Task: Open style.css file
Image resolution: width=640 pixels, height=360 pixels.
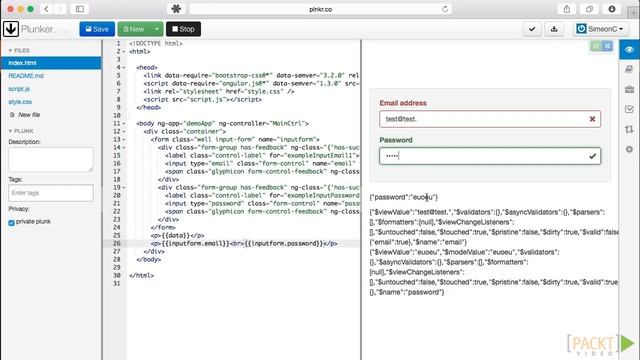Action: pyautogui.click(x=20, y=102)
